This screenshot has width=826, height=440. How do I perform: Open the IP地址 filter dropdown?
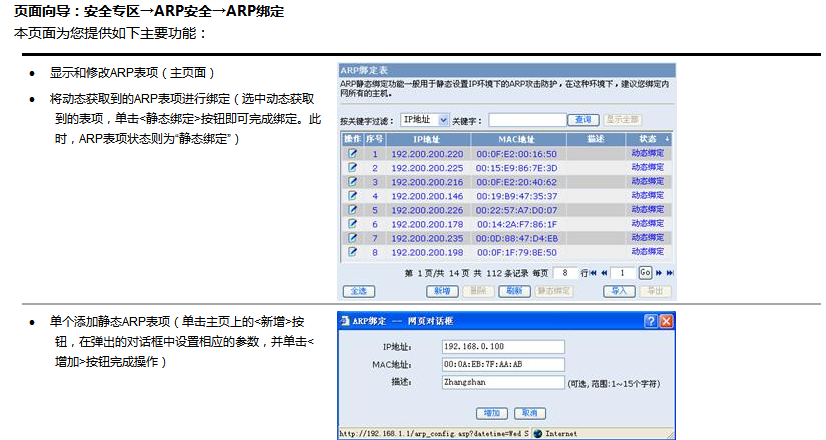[425, 120]
